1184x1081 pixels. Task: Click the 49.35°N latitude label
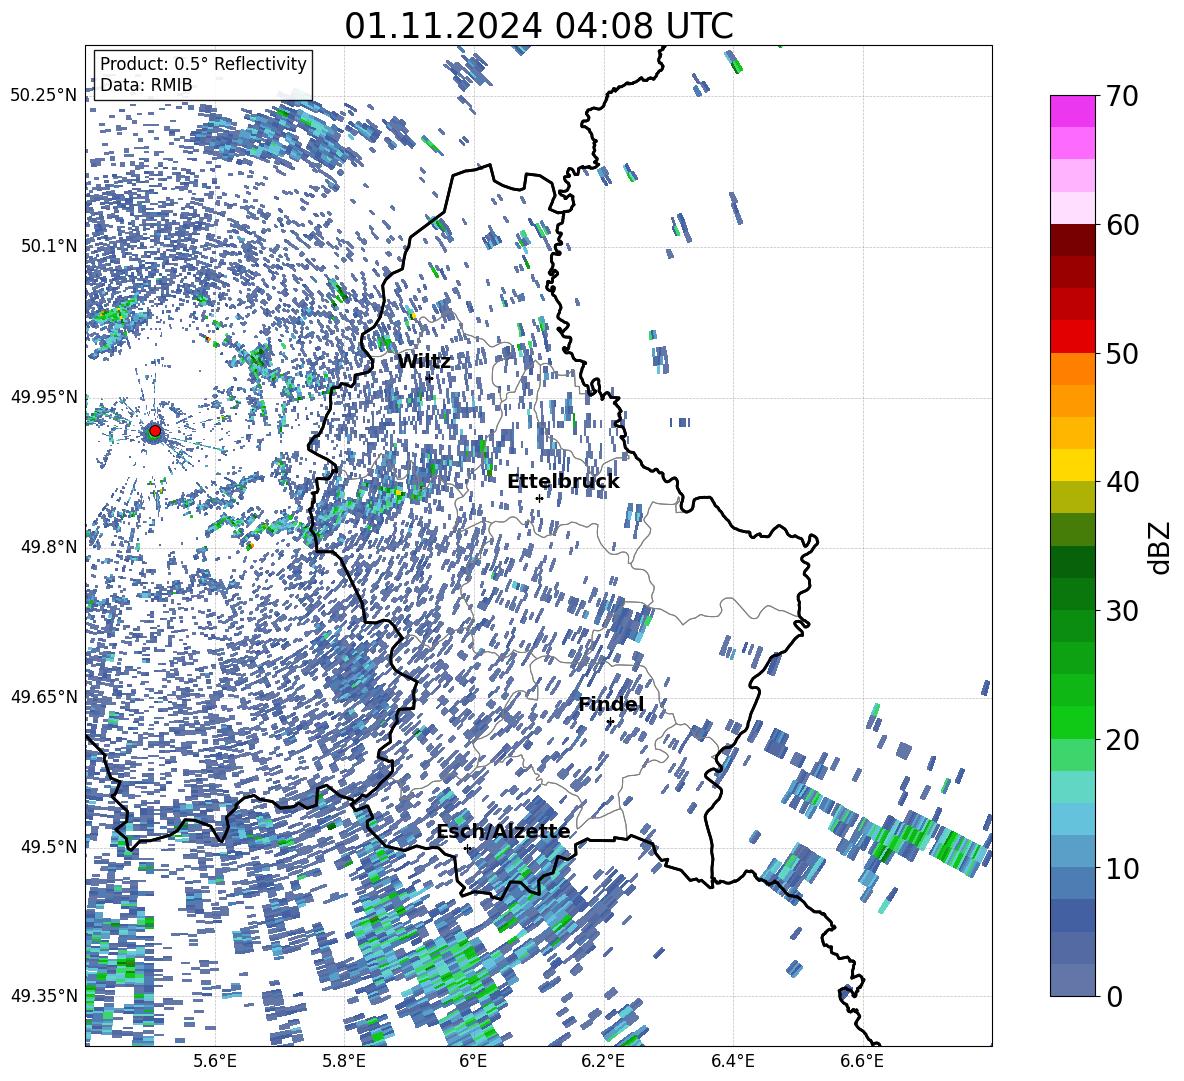pyautogui.click(x=44, y=996)
